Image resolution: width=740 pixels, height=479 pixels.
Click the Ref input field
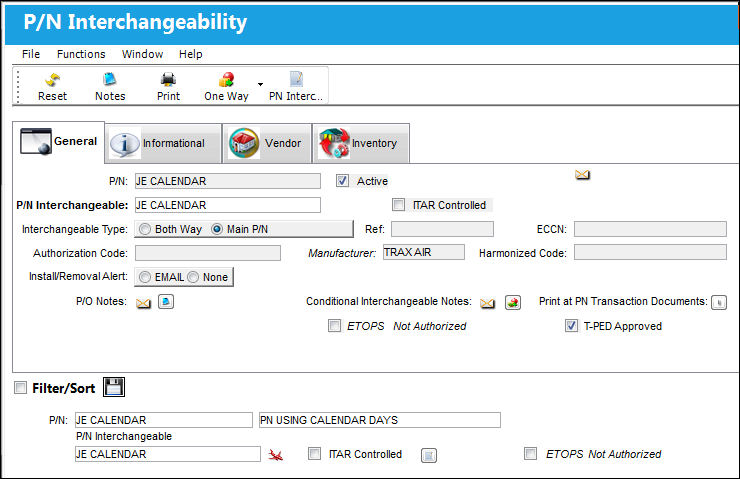(x=442, y=229)
